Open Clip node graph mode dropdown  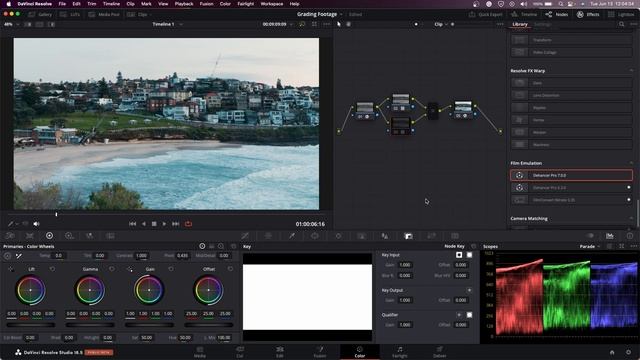pos(441,24)
